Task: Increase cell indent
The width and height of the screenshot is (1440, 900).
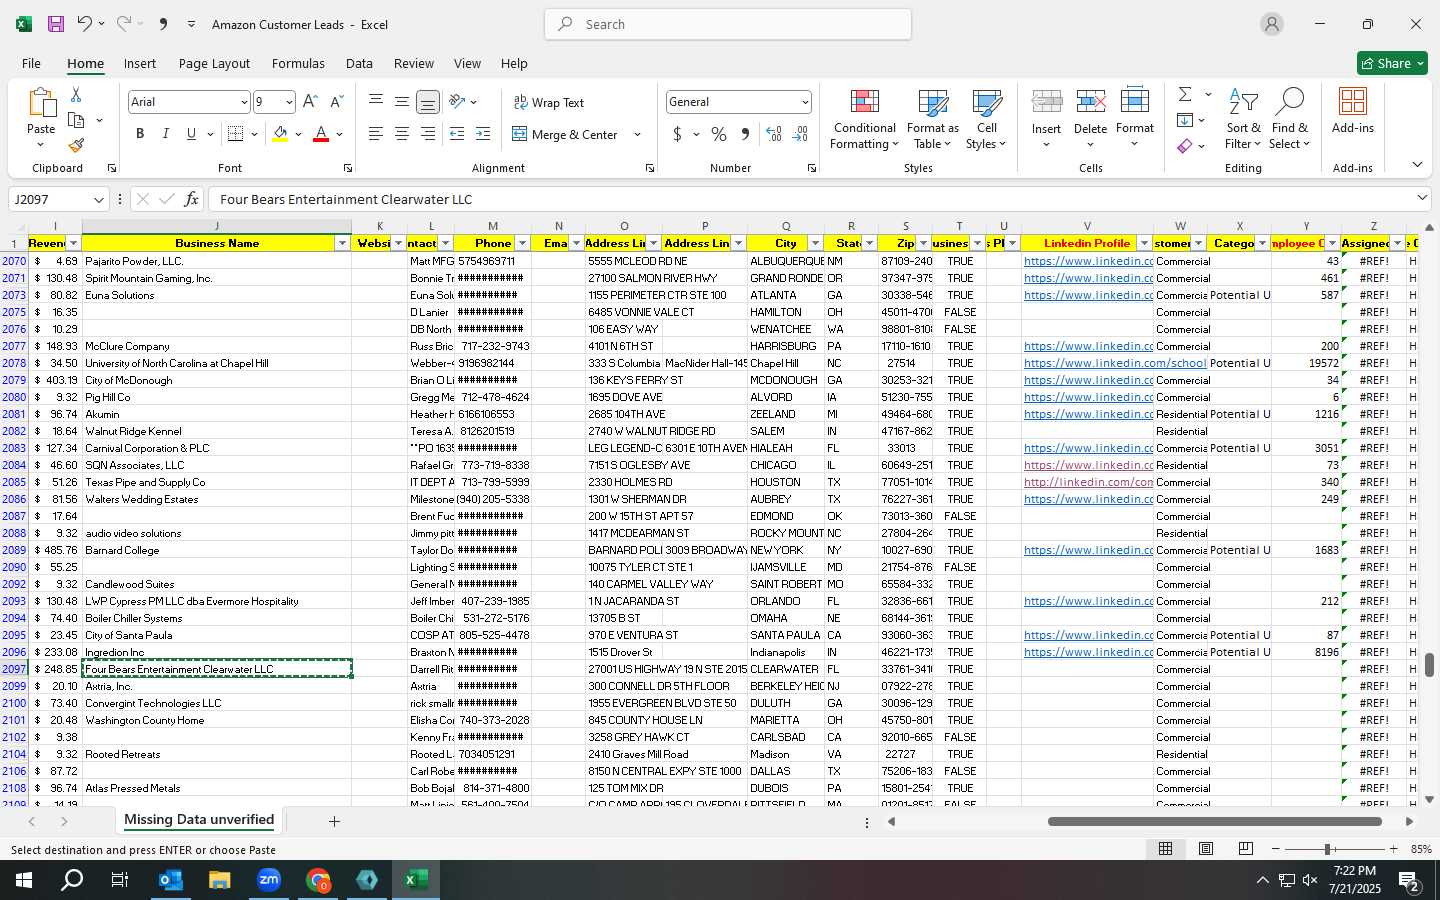Action: coord(483,134)
